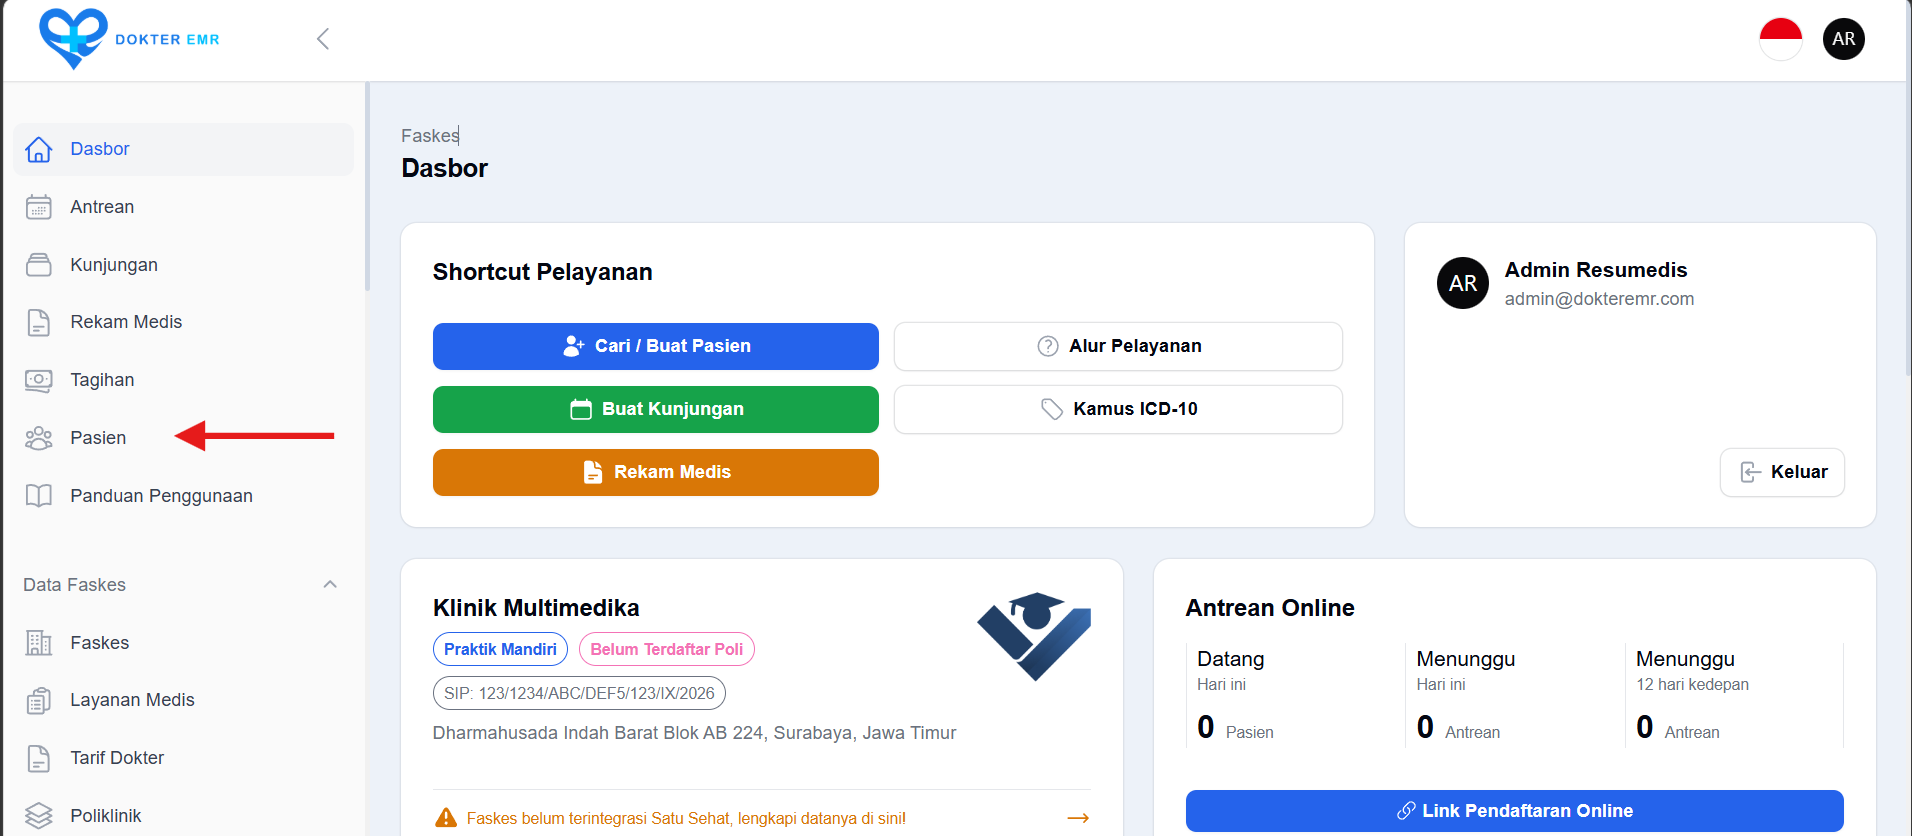Click the Belum Terdaftar Poli badge
The height and width of the screenshot is (836, 1912).
pyautogui.click(x=667, y=649)
